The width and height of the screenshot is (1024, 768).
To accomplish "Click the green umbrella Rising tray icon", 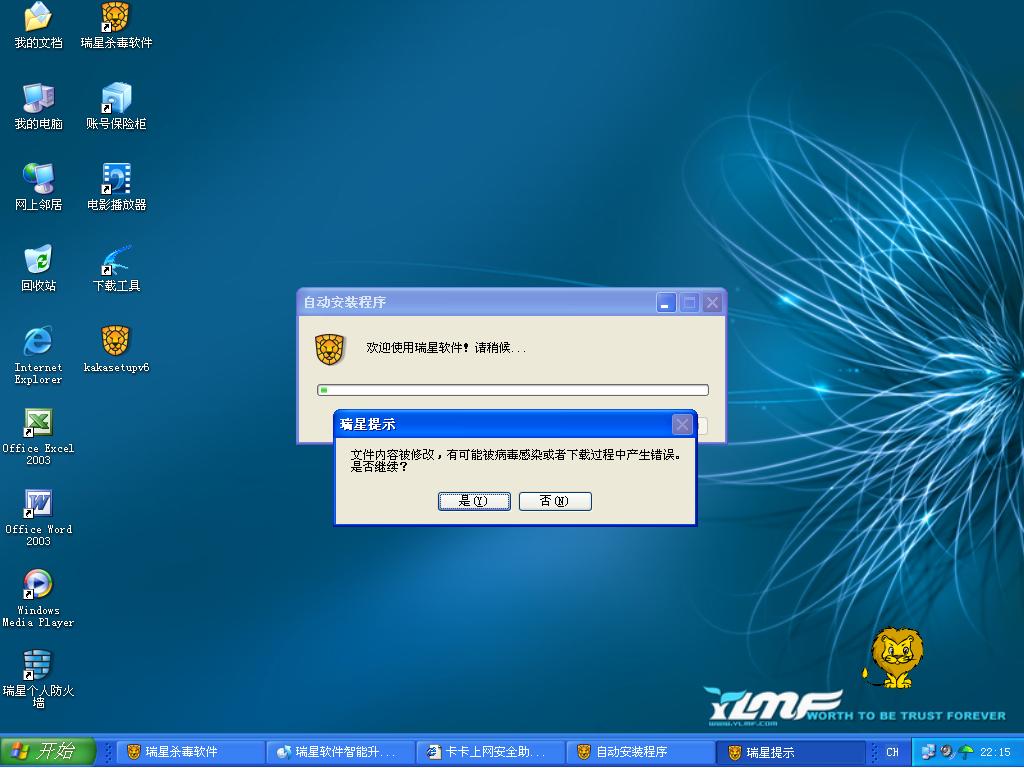I will coord(966,752).
